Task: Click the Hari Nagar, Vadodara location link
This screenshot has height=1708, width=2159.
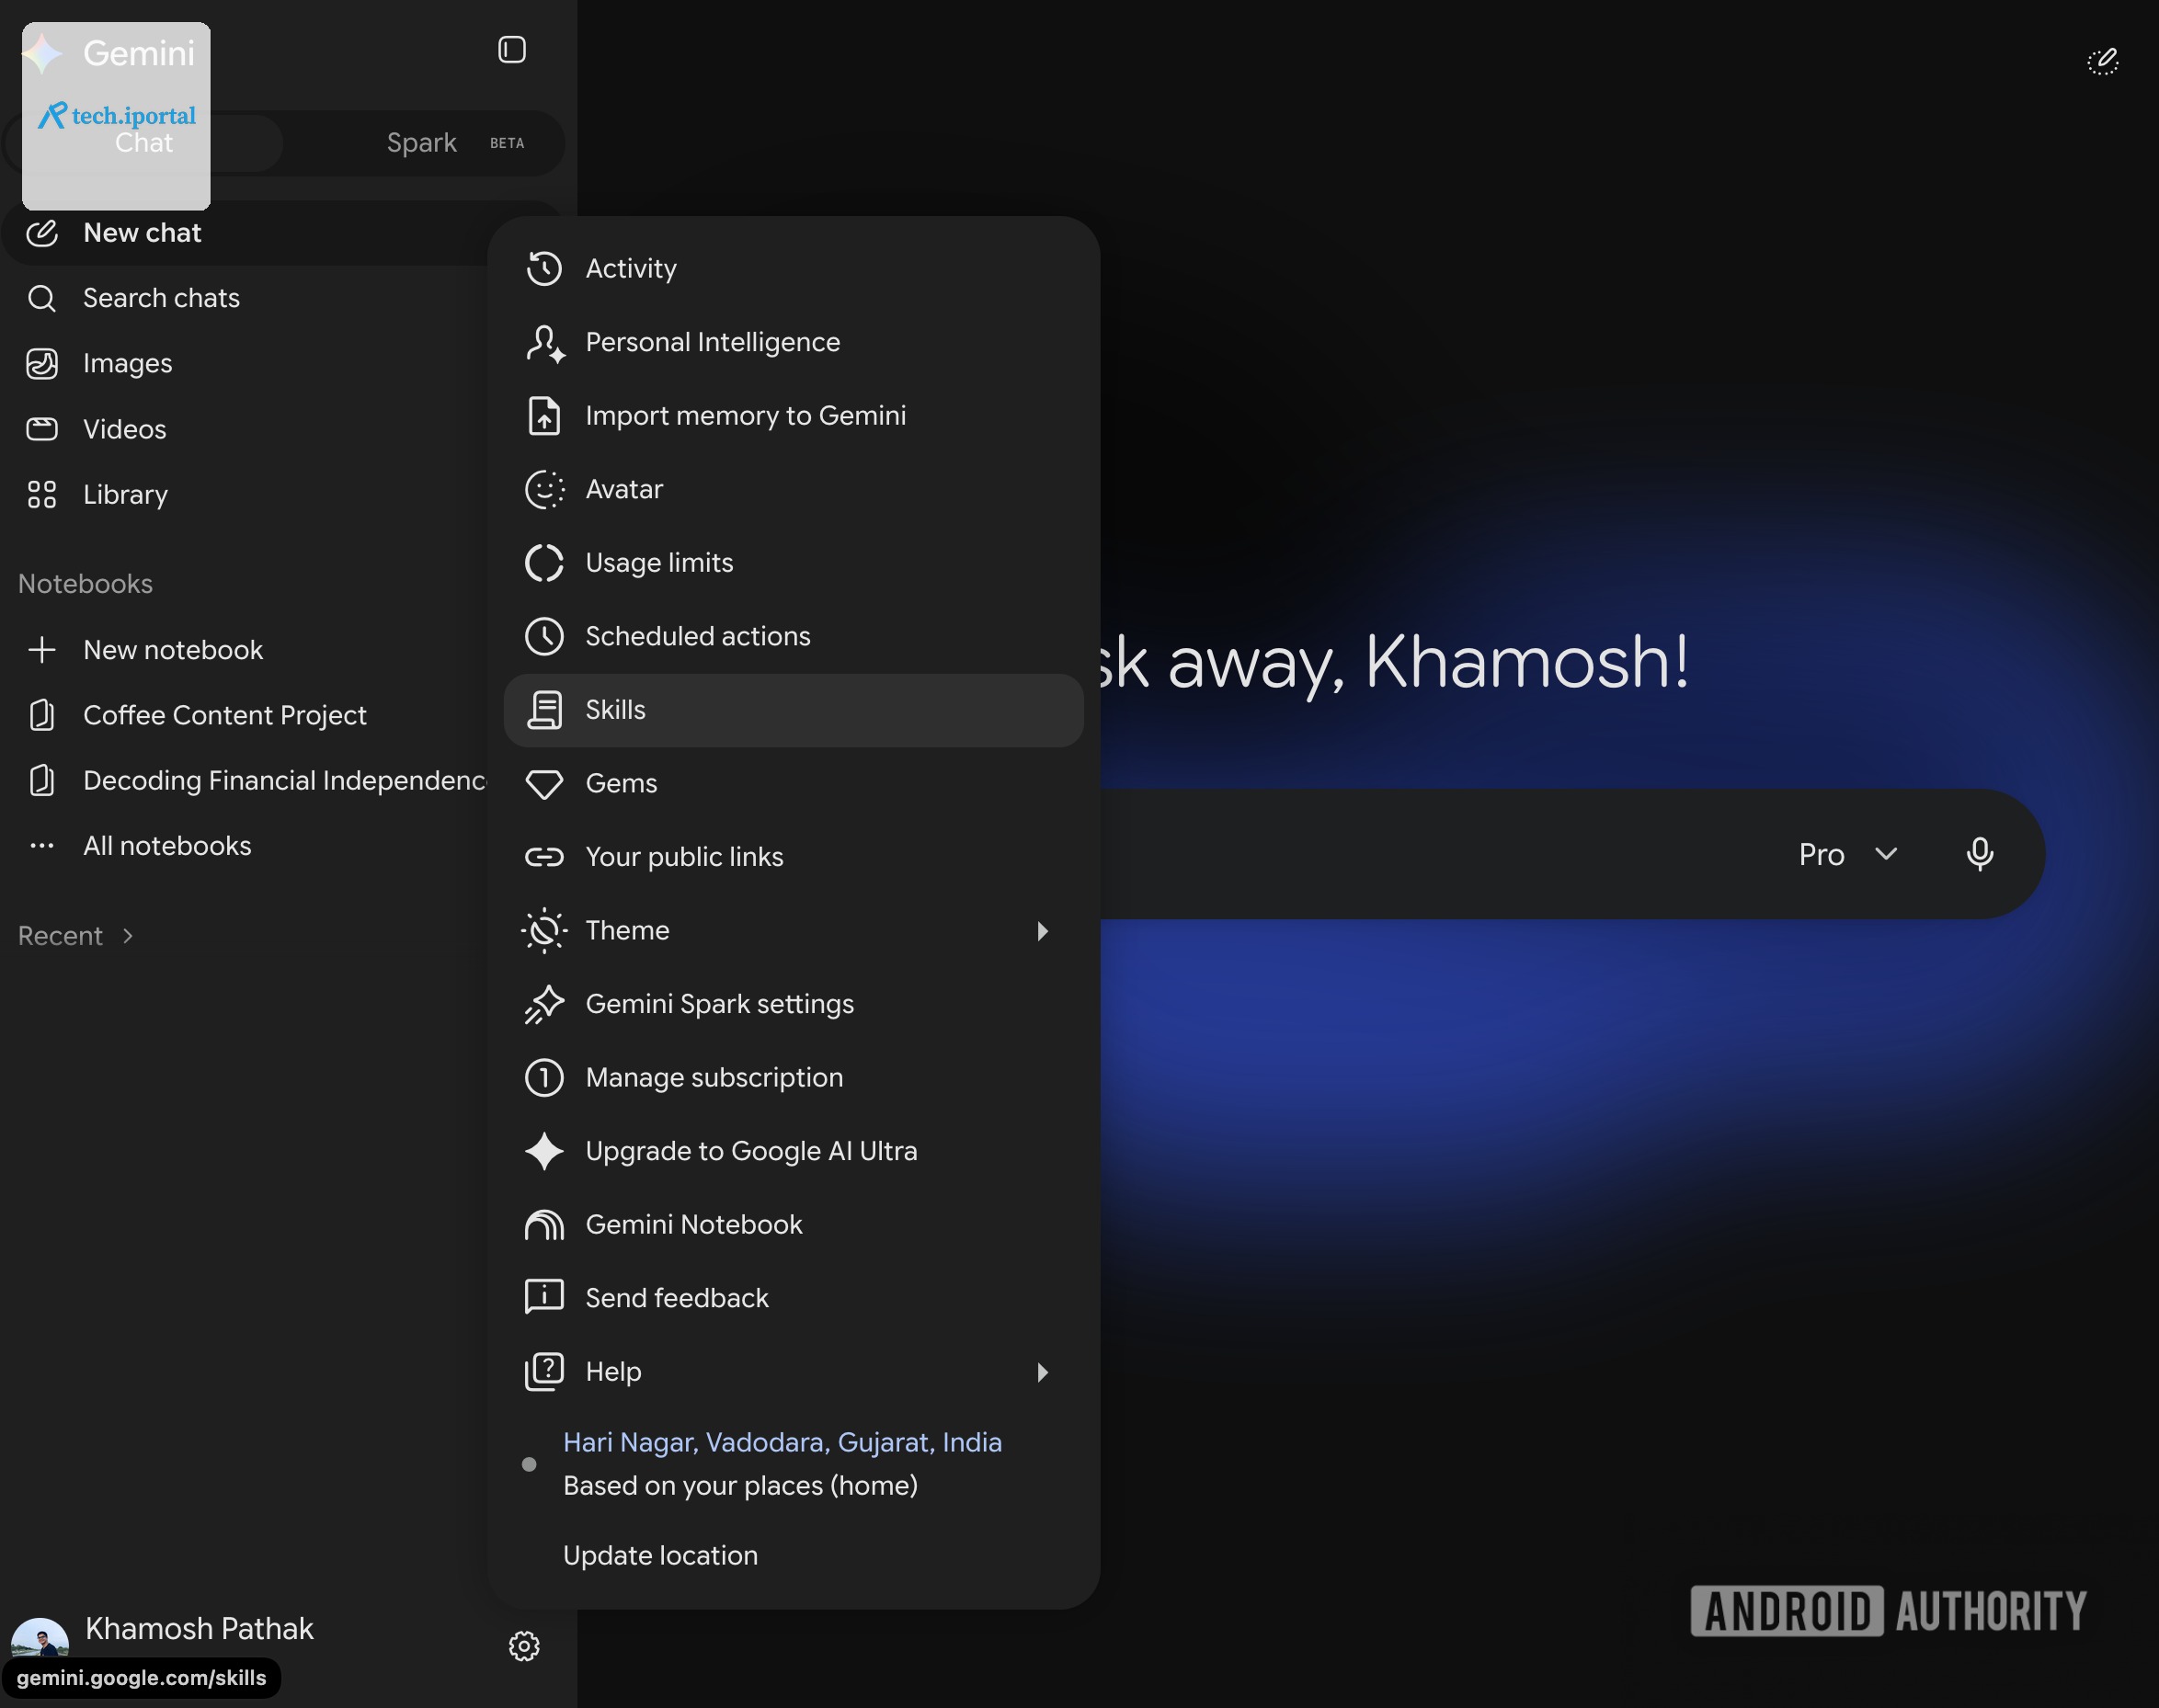Action: [782, 1442]
